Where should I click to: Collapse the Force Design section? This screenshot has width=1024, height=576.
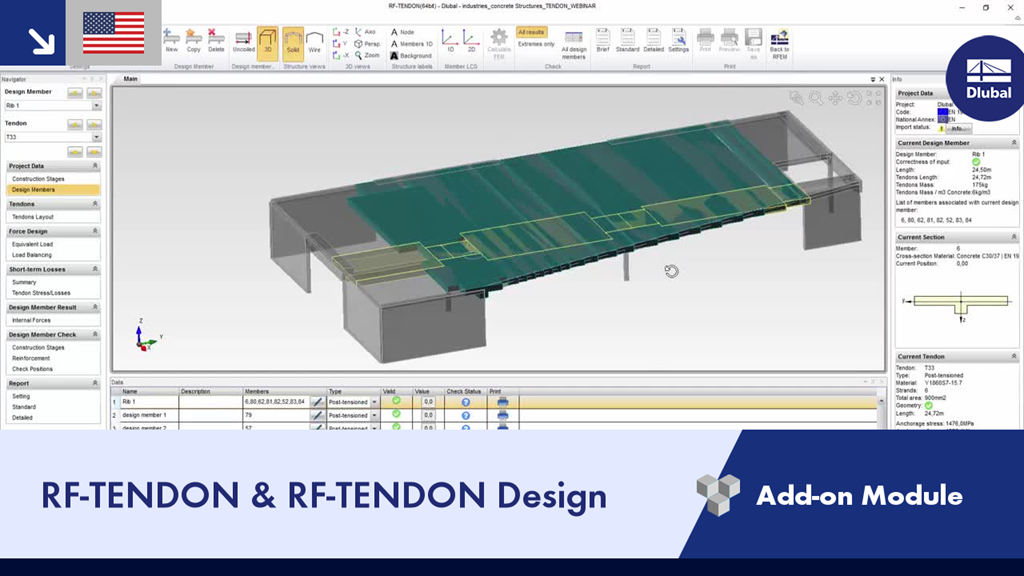pos(95,231)
